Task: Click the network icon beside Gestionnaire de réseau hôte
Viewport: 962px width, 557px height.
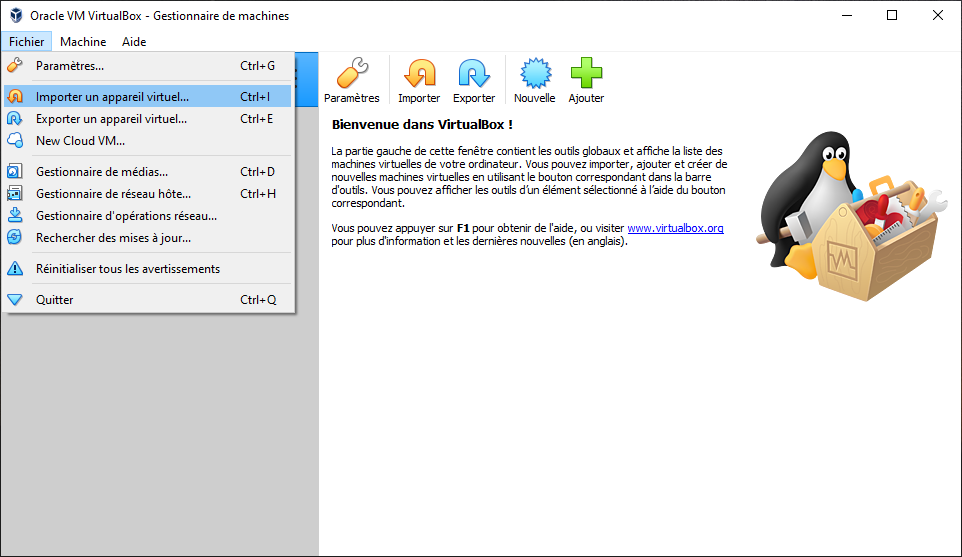Action: tap(15, 194)
